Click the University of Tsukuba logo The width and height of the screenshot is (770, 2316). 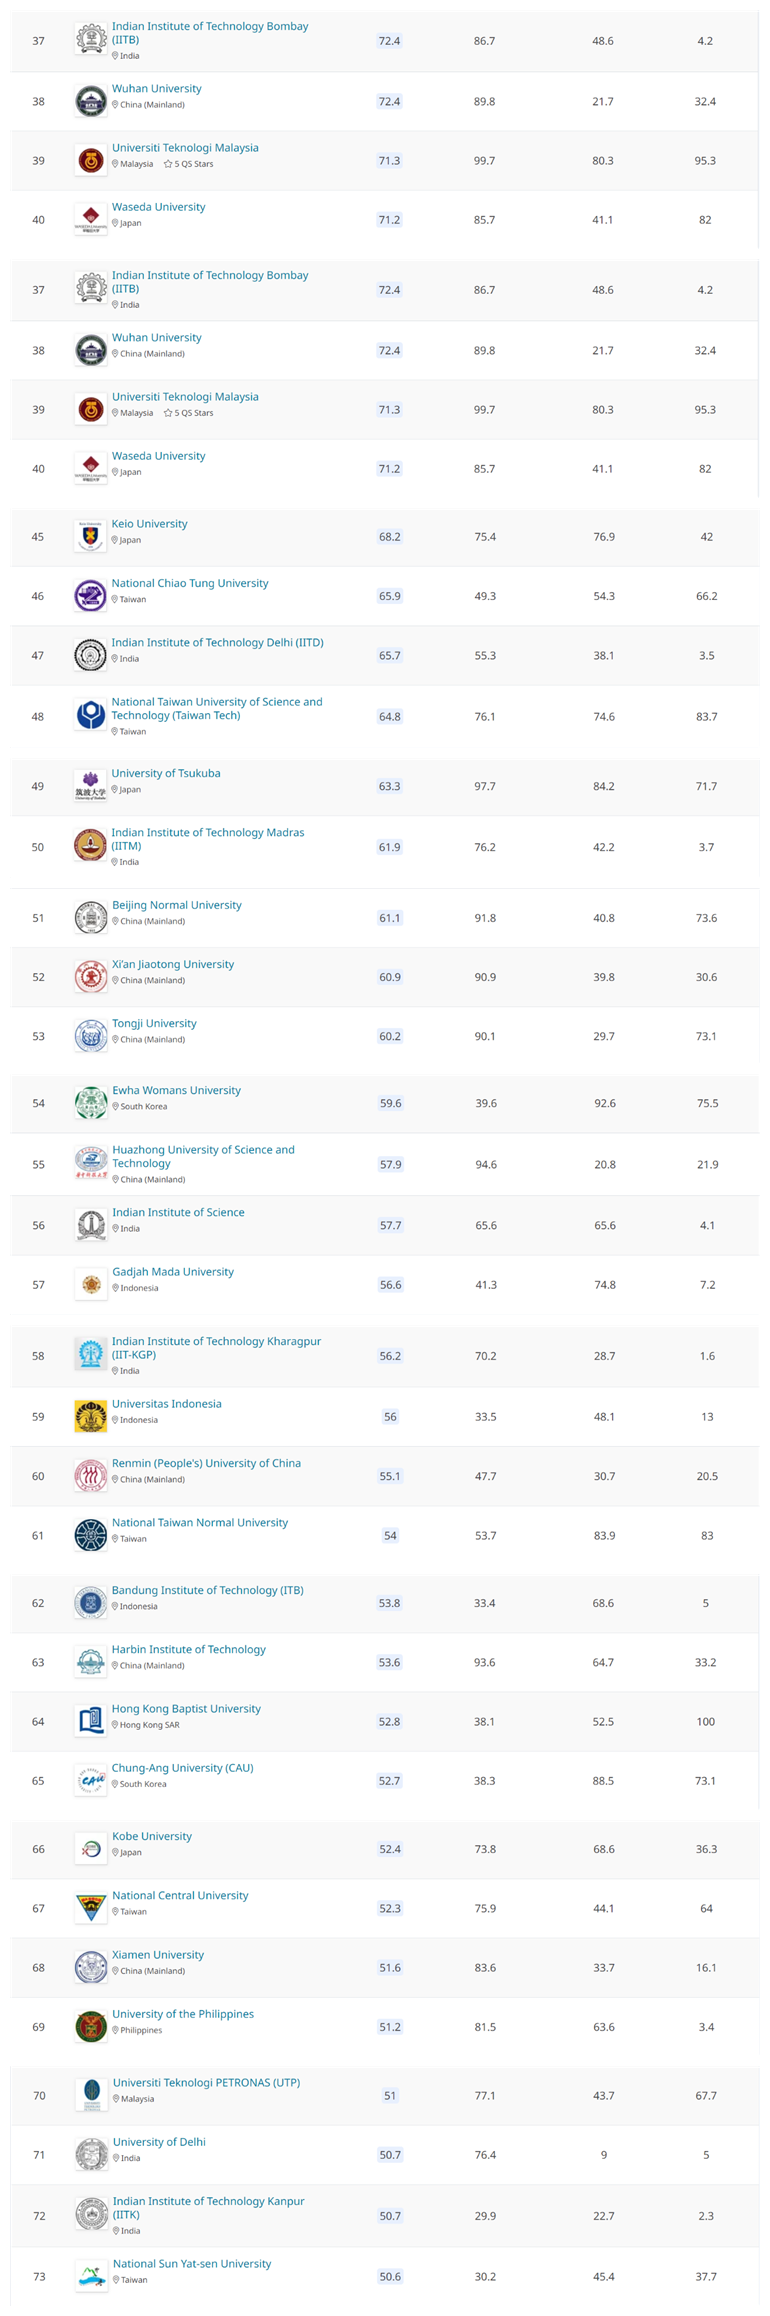click(91, 786)
